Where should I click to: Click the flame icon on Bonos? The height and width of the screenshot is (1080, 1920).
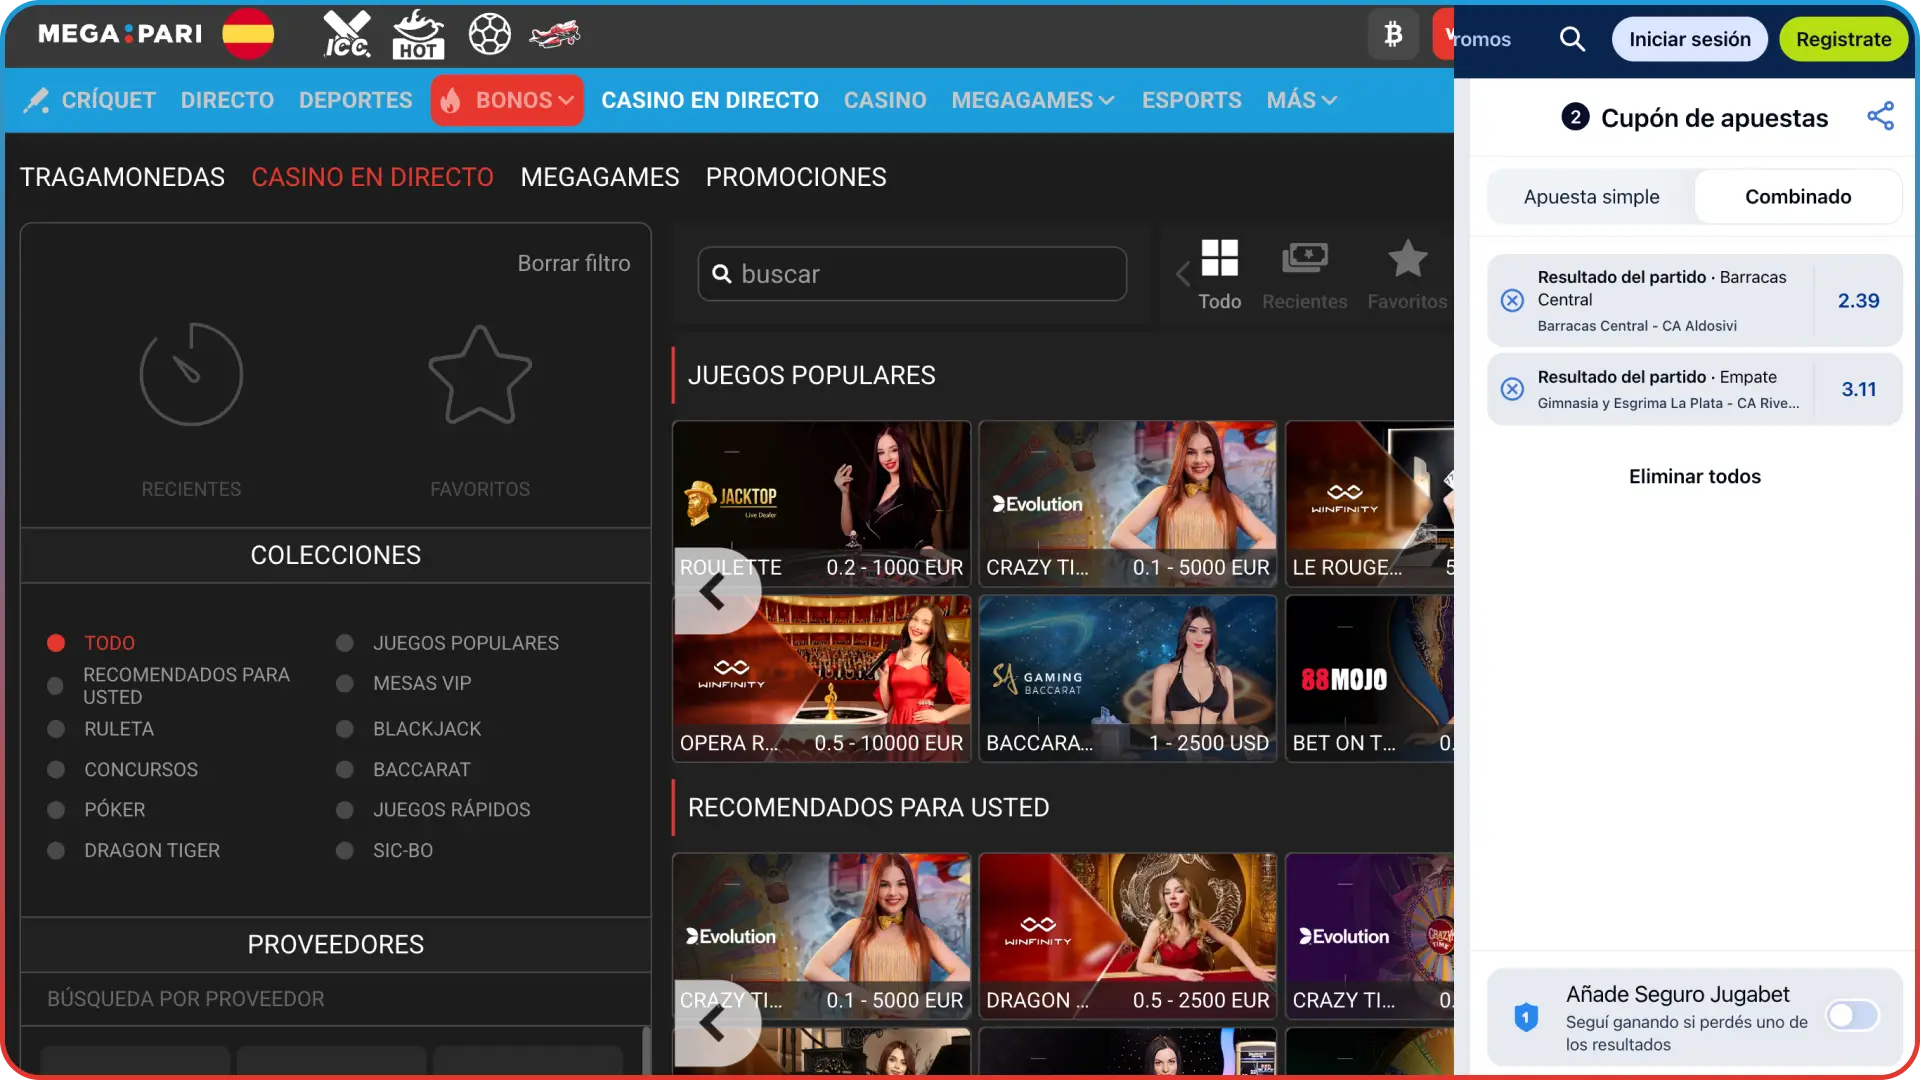pyautogui.click(x=451, y=100)
